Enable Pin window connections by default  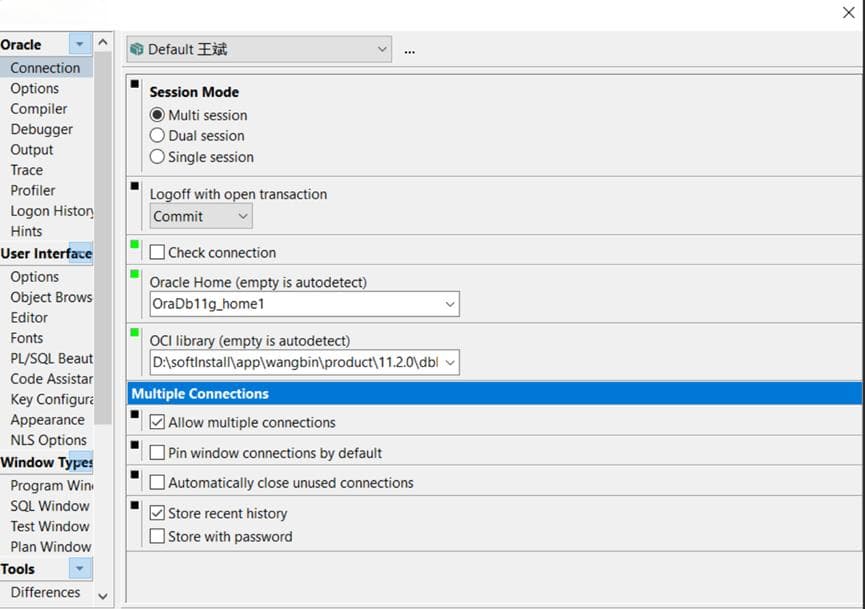coord(157,452)
